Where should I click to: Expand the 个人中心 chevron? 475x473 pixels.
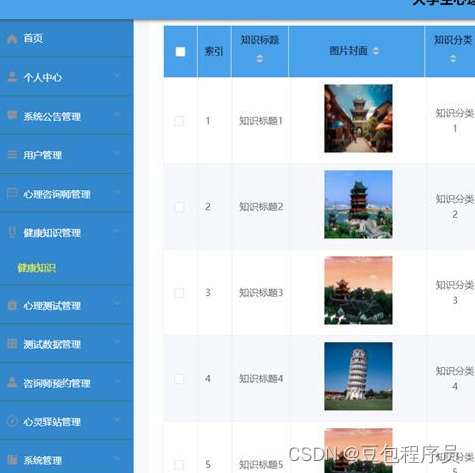(117, 76)
